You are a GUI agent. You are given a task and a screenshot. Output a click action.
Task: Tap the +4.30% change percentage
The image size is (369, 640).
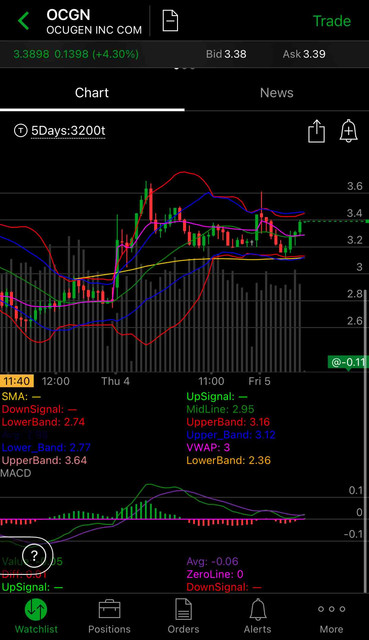tap(116, 54)
